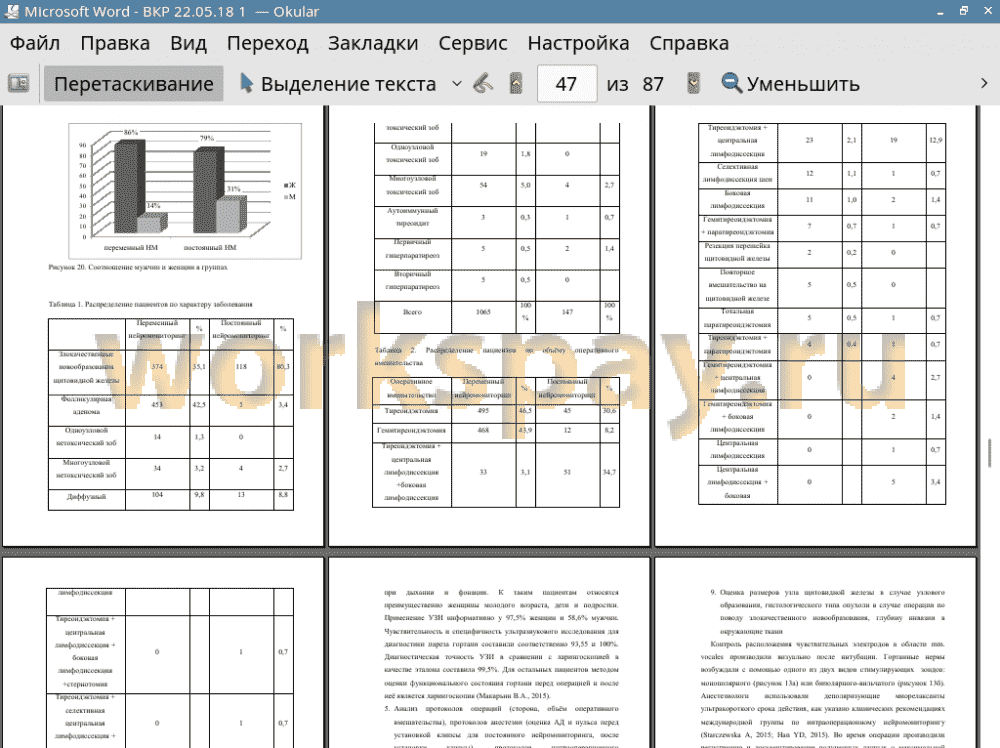
Task: Go to the next page
Action: tap(693, 84)
